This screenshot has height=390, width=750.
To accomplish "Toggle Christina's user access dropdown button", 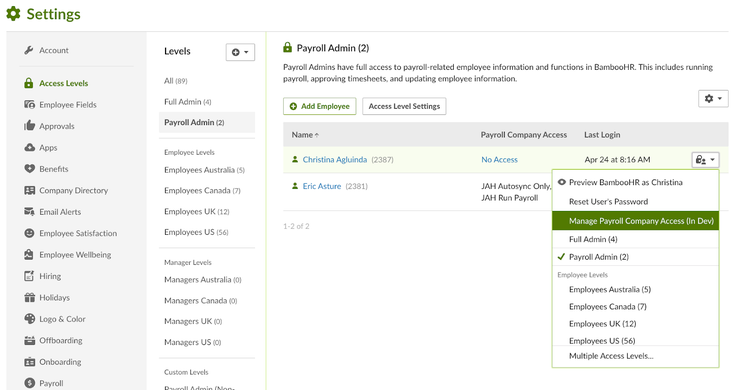I will pos(705,160).
